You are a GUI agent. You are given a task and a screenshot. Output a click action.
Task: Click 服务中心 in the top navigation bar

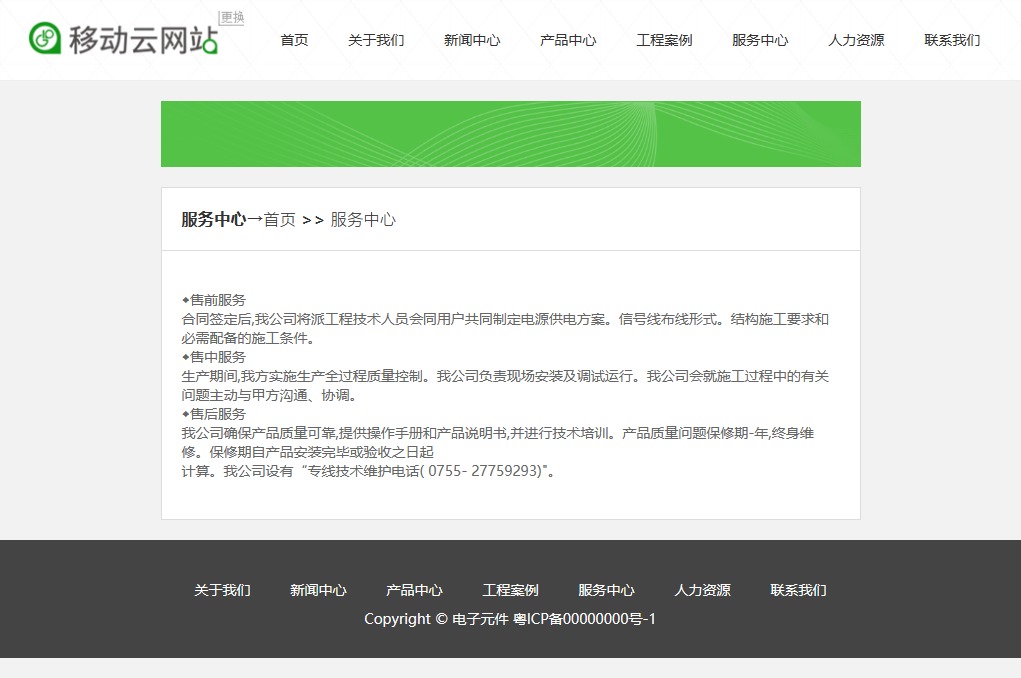(x=760, y=40)
